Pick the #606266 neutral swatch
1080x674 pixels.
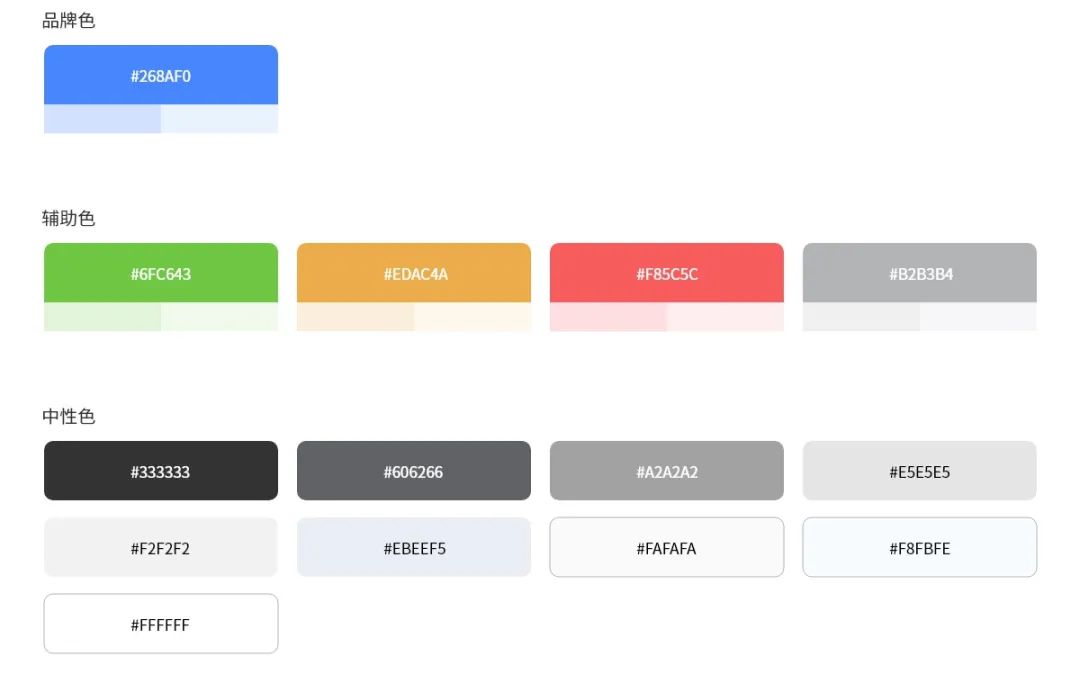tap(414, 471)
